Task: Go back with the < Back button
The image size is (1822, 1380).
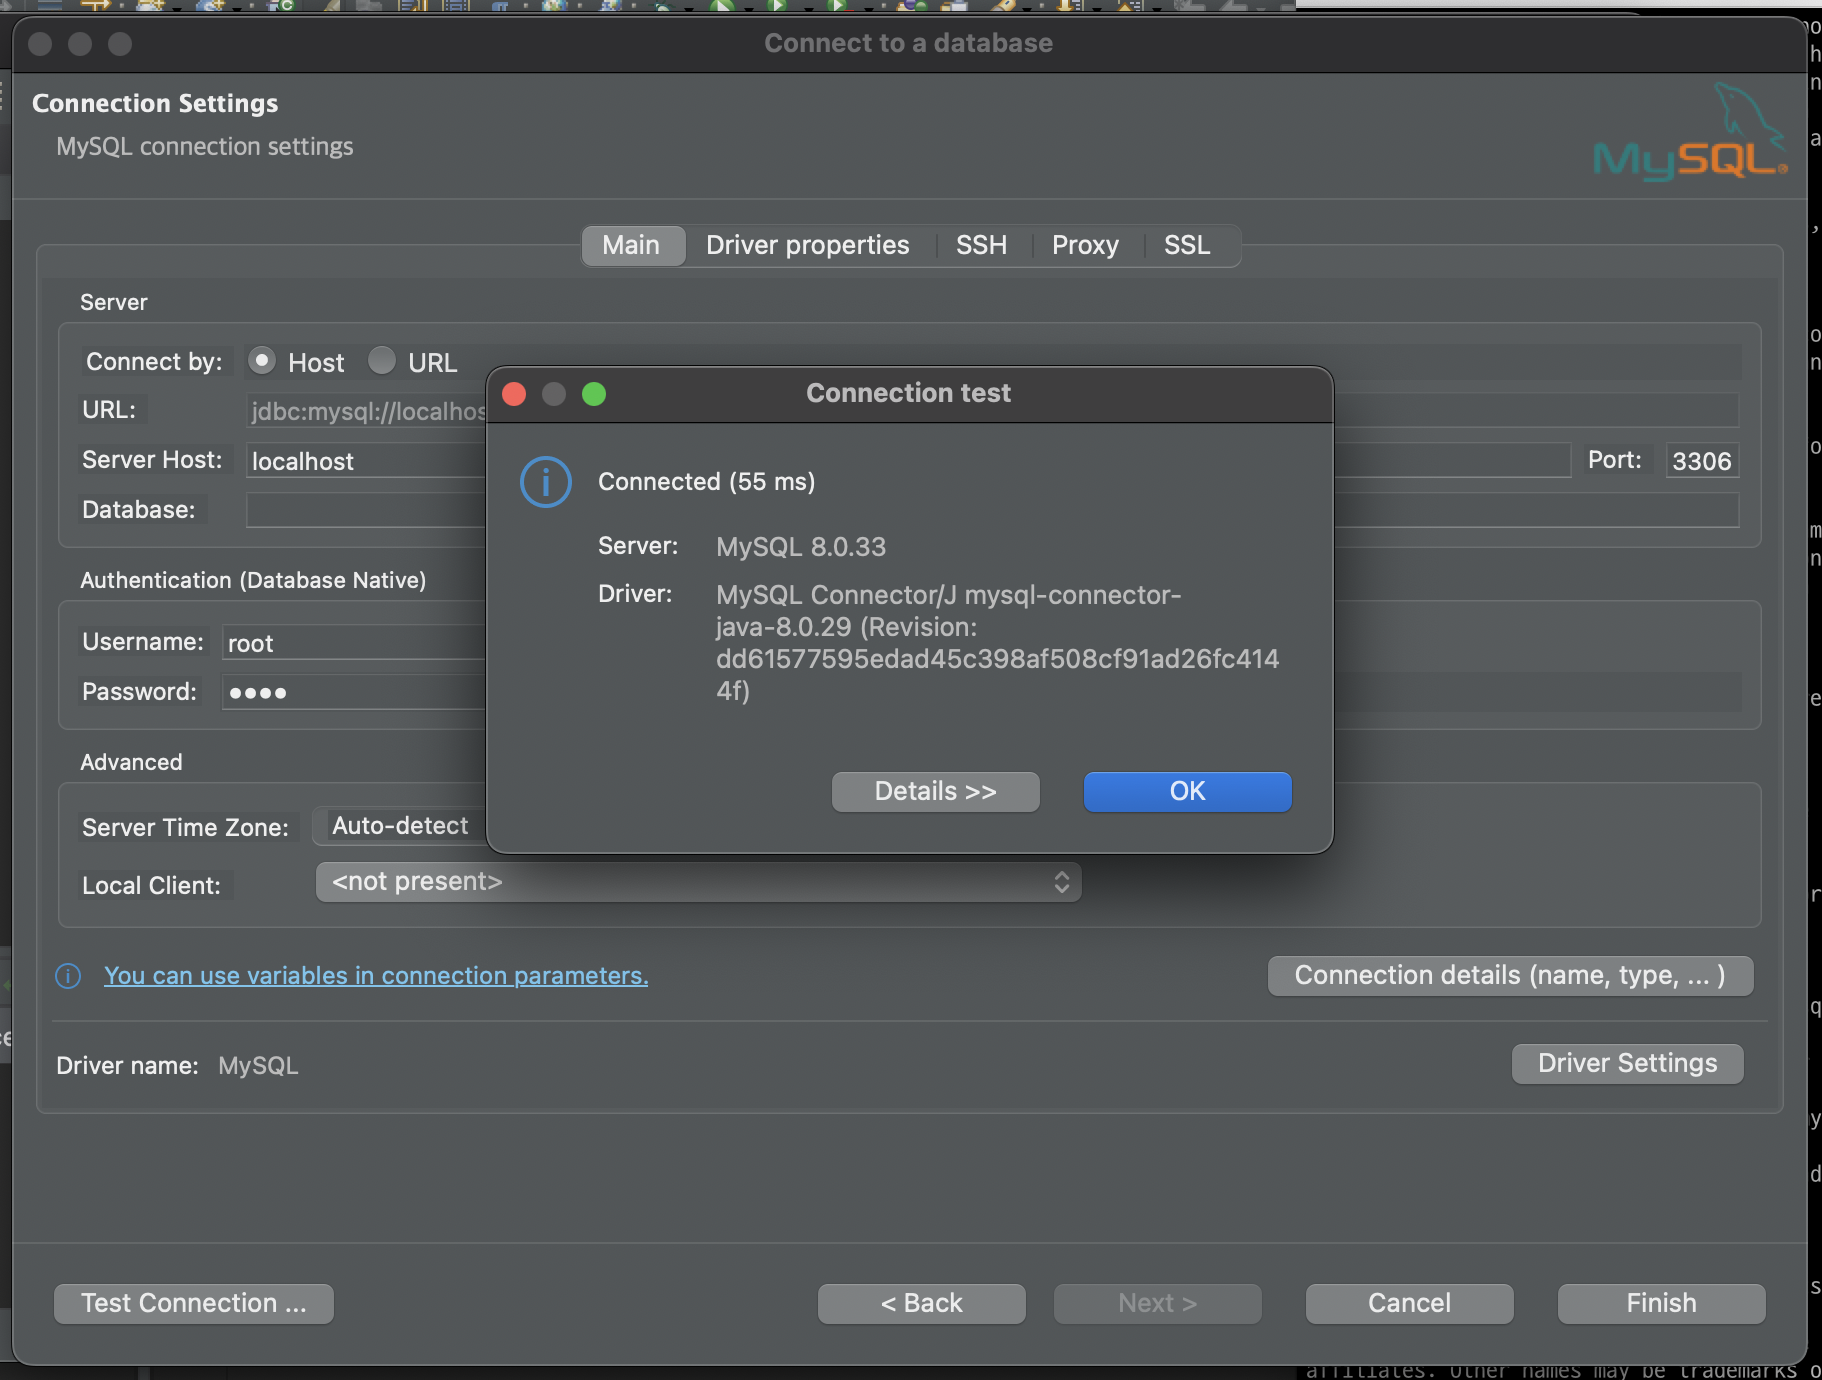Action: pos(921,1303)
